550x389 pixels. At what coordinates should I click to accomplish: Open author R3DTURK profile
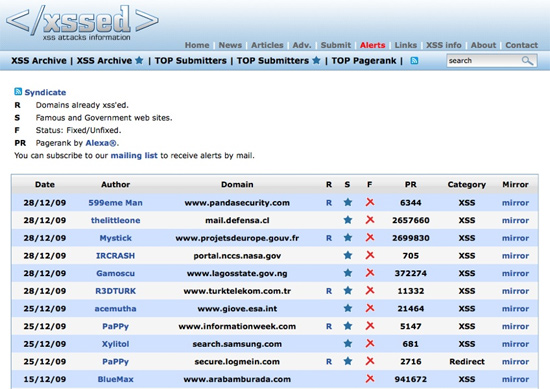(115, 291)
